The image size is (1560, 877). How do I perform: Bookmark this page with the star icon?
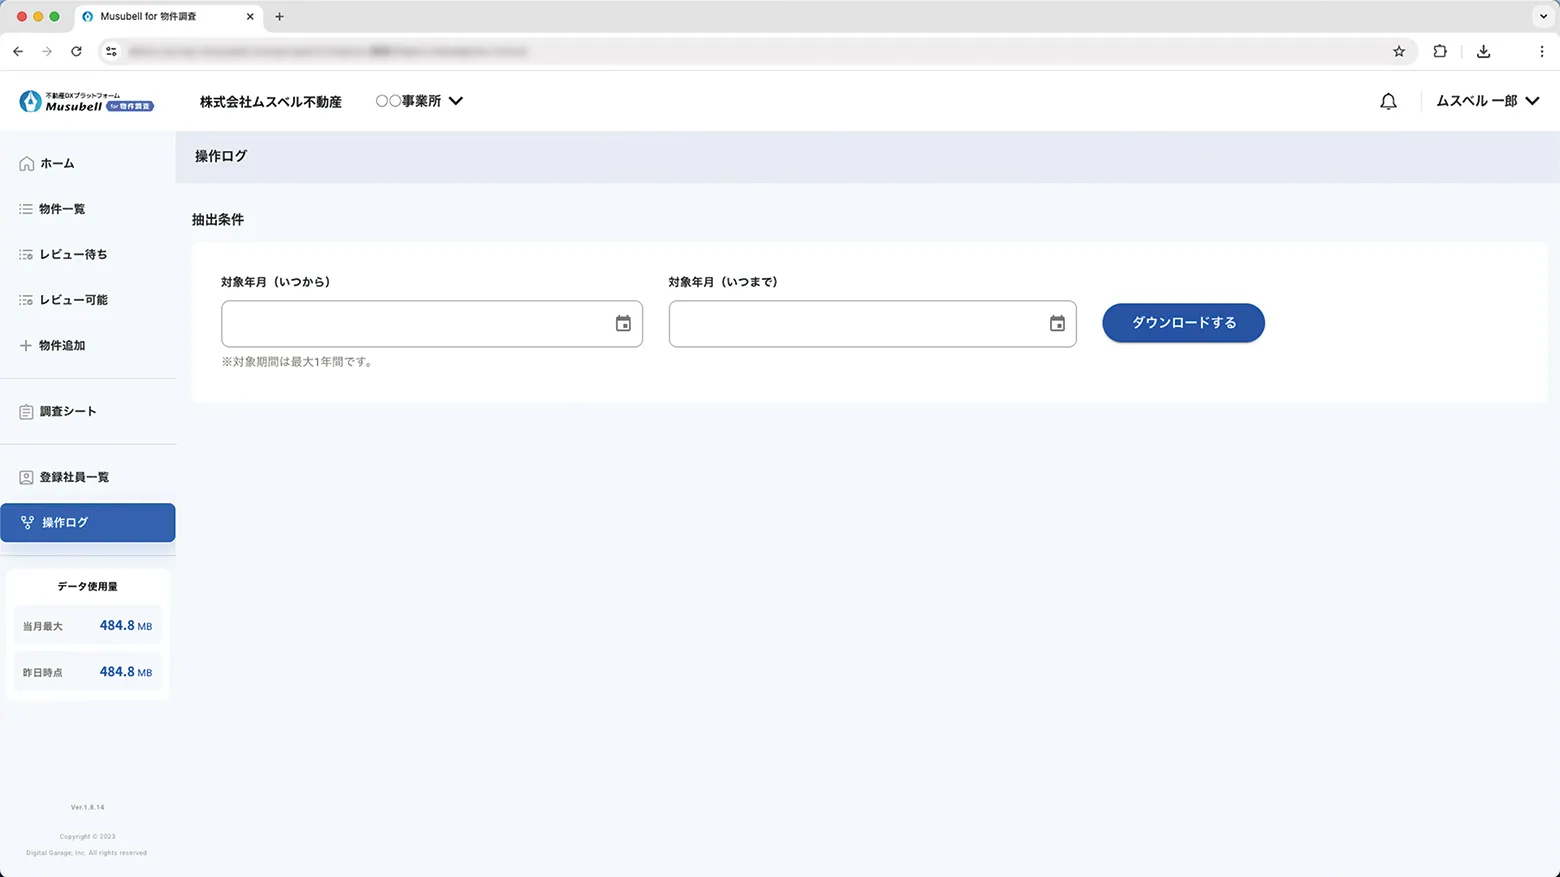point(1399,51)
